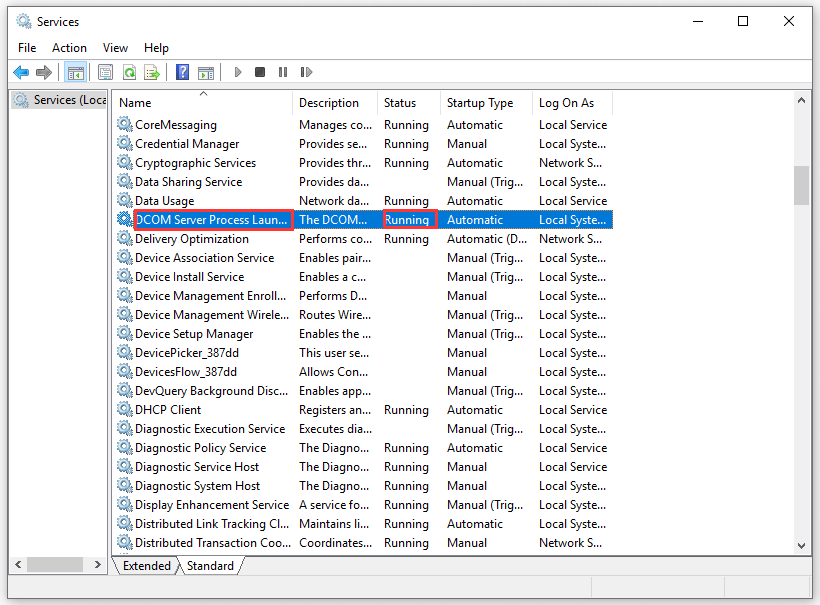Select Services (Local) tree node
Screen dimensions: 820x605
click(60, 99)
